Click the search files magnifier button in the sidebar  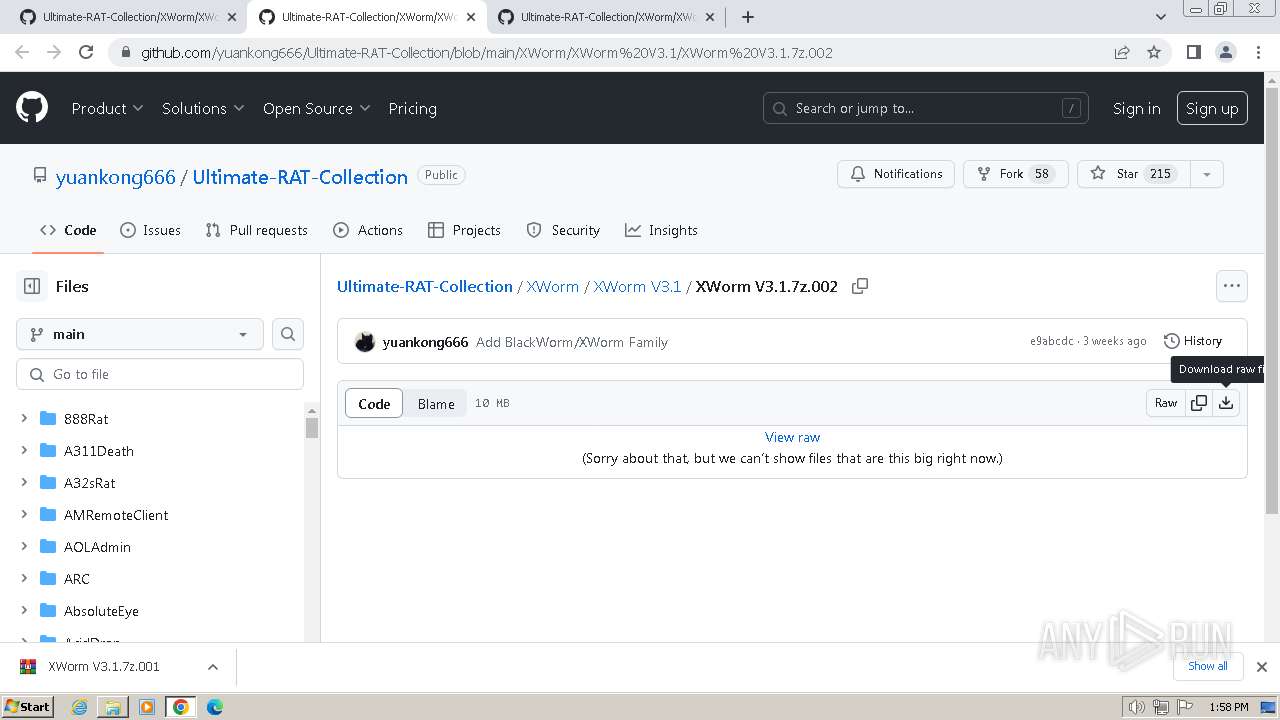point(288,334)
